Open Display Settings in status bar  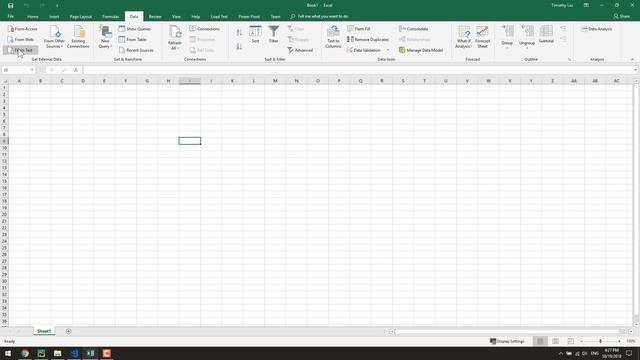[x=507, y=341]
